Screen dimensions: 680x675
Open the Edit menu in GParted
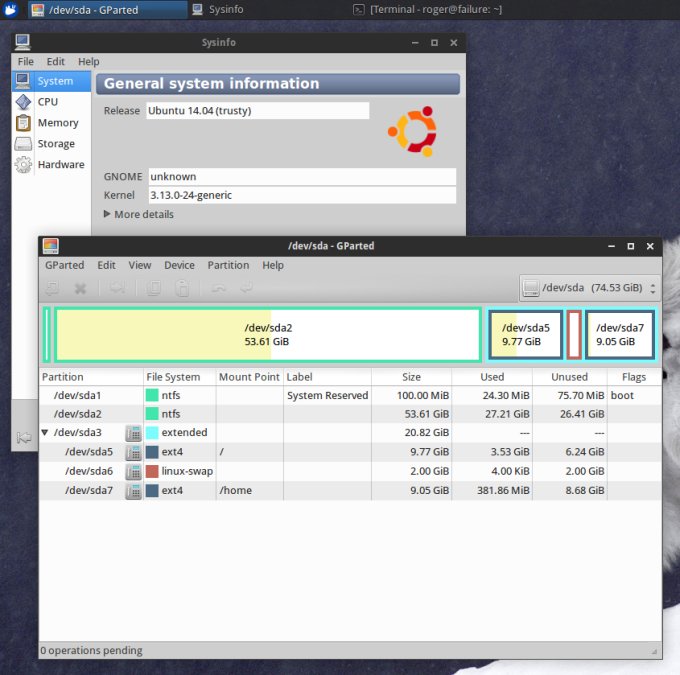tap(106, 265)
